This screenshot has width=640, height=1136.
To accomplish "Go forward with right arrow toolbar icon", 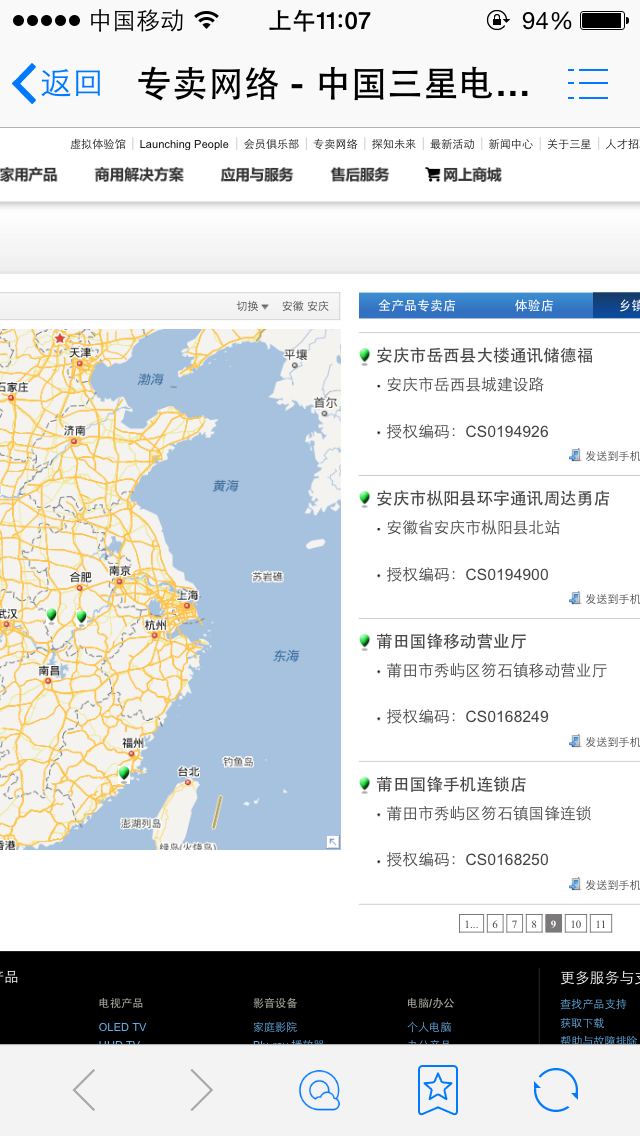I will 201,1088.
